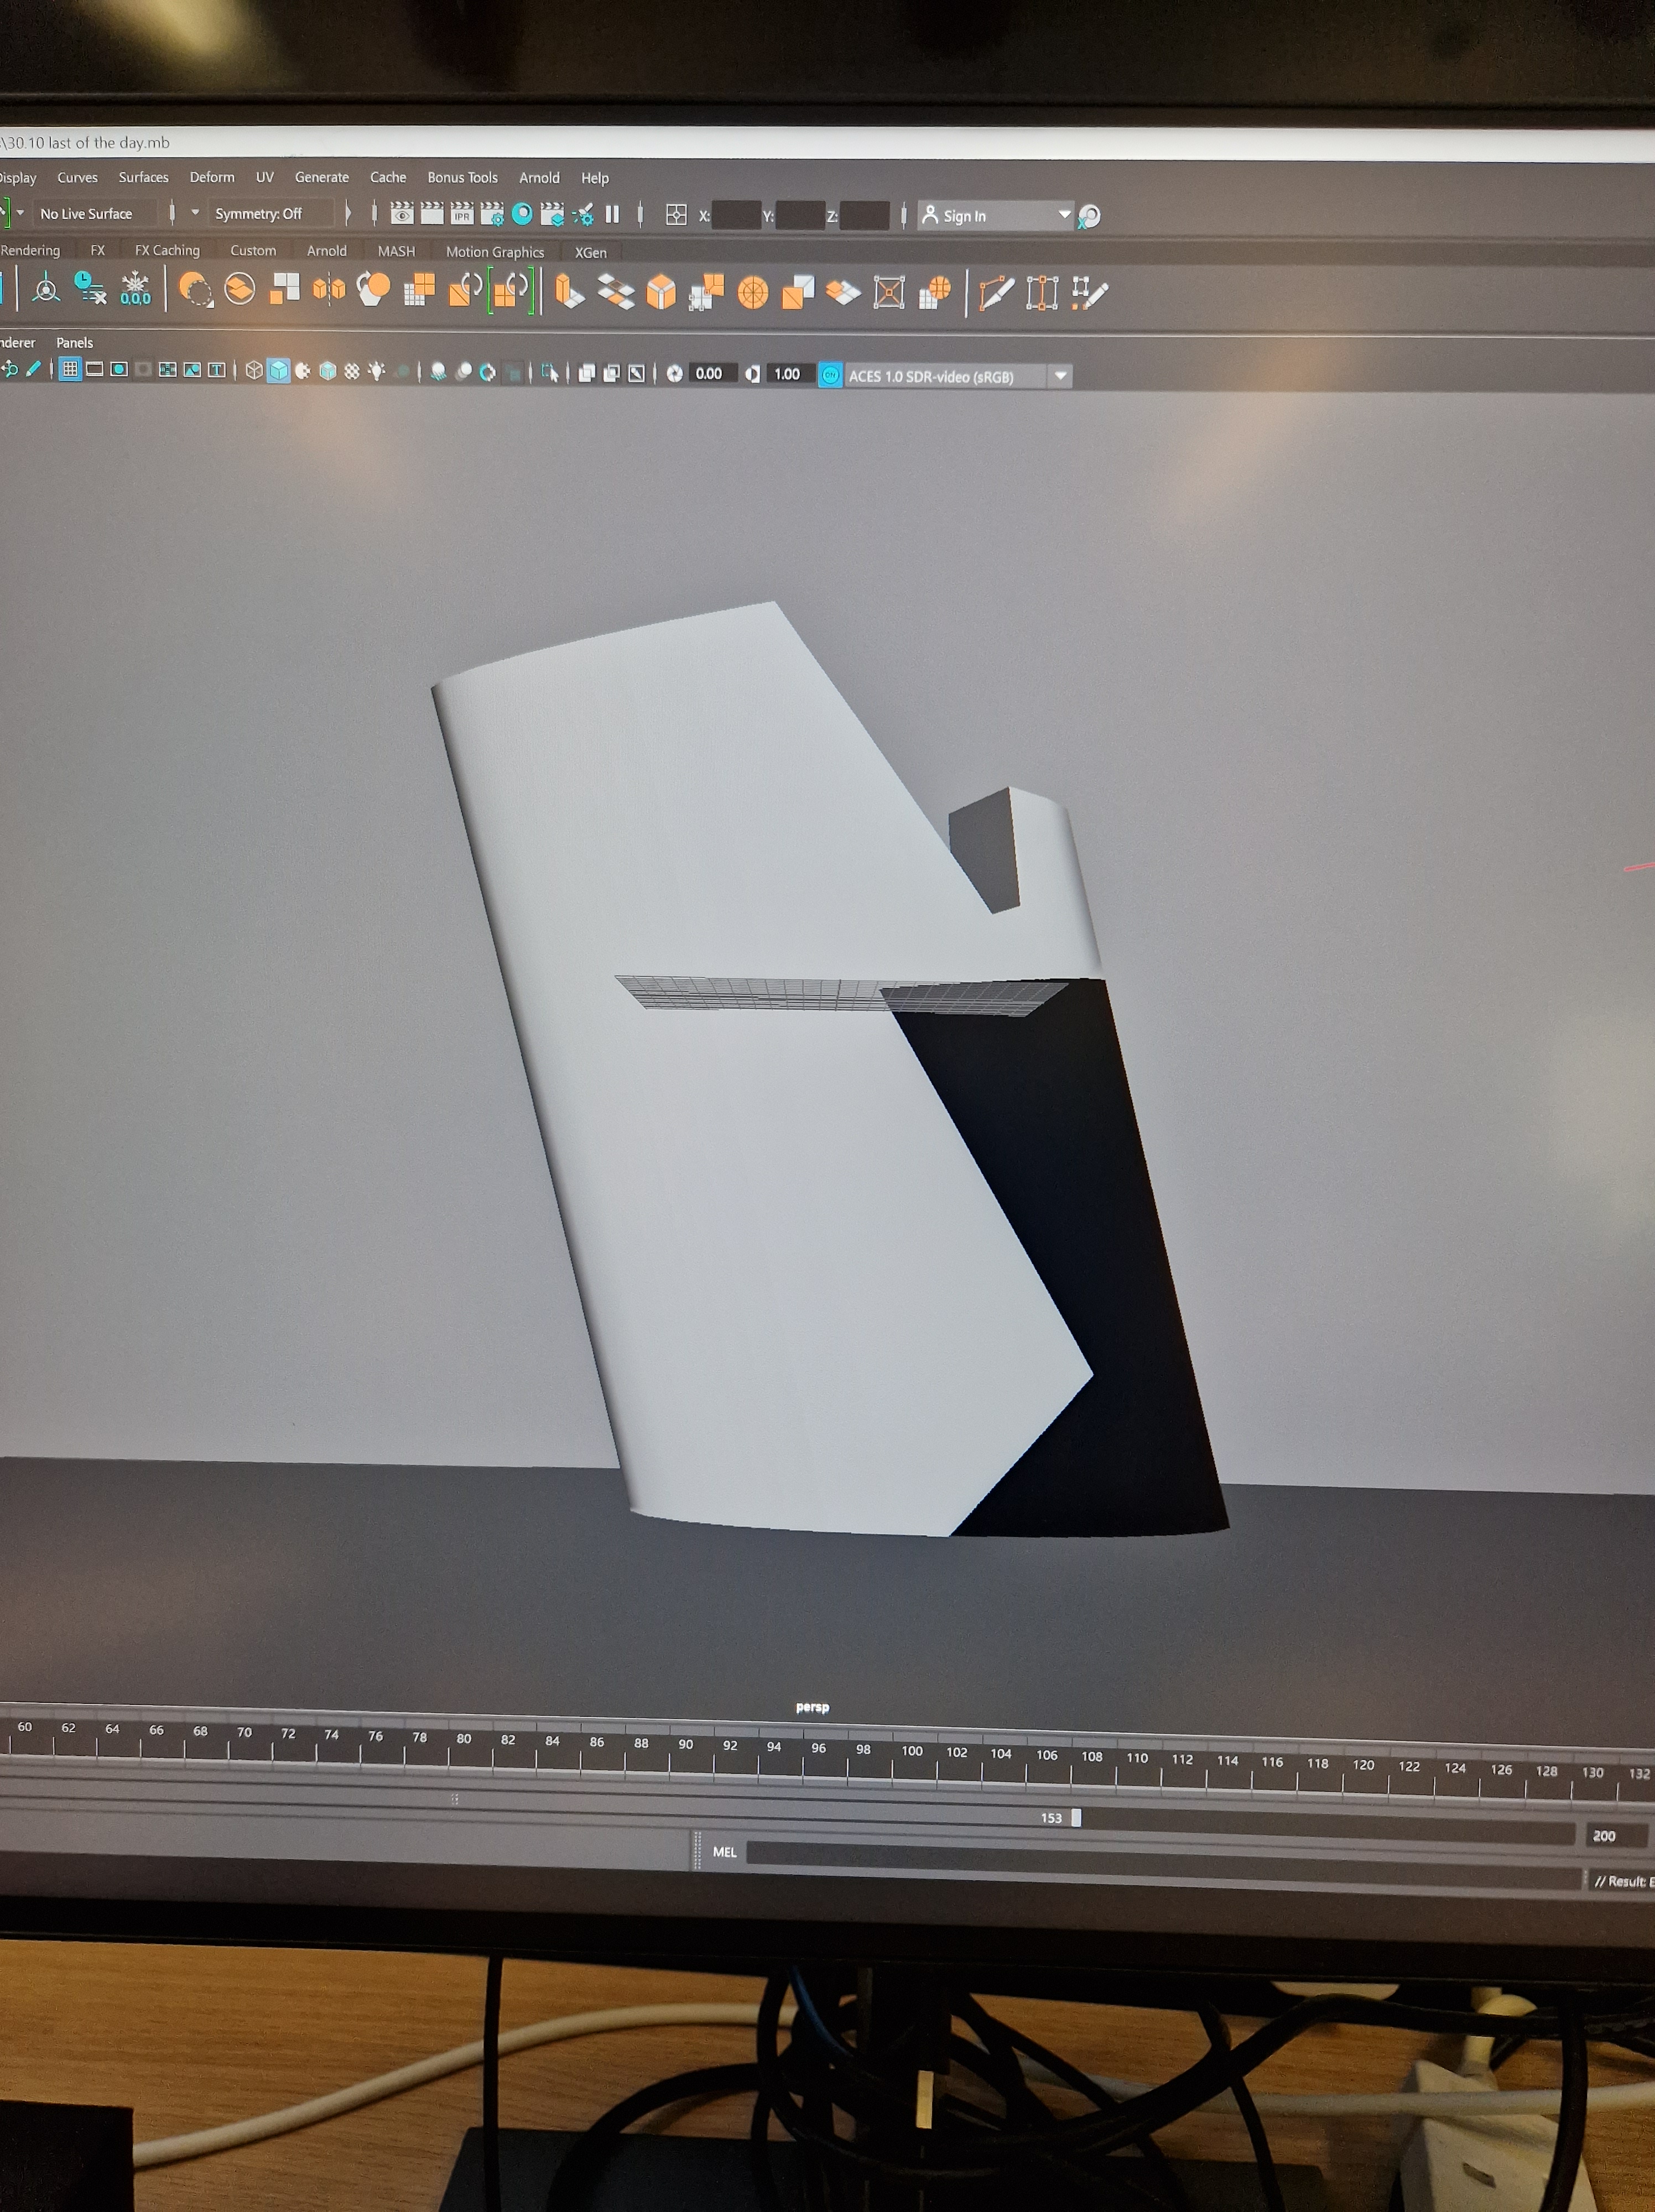Click the Multi-Cut tool icon

click(997, 294)
